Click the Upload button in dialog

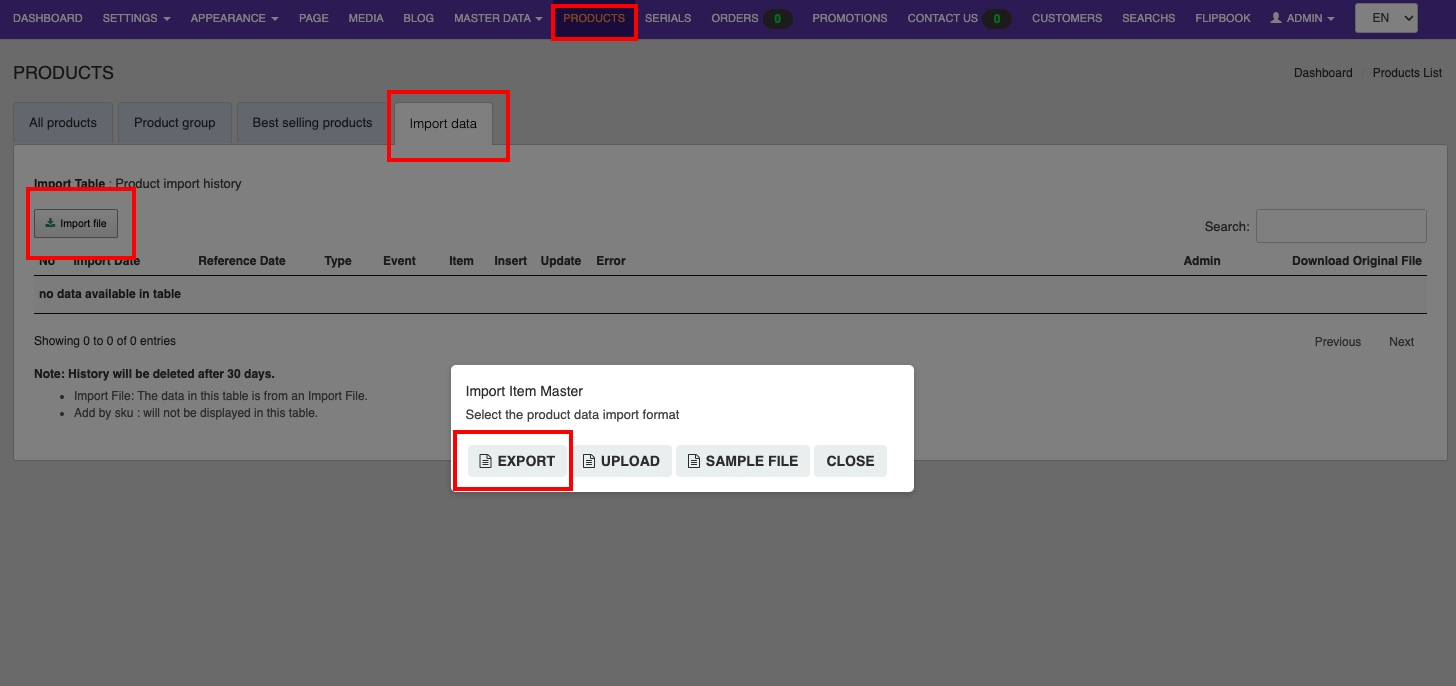coord(621,461)
